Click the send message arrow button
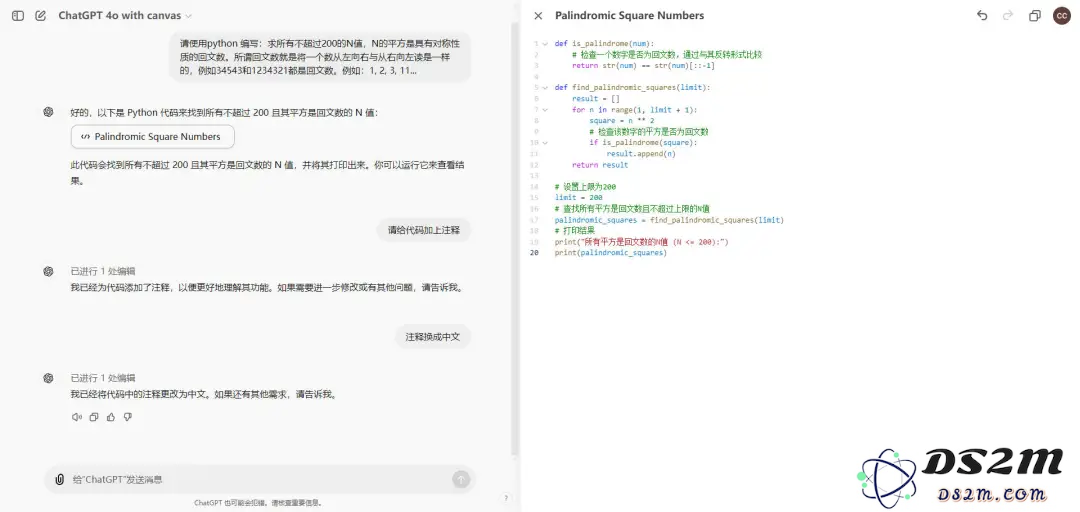The width and height of the screenshot is (1080, 512). pyautogui.click(x=461, y=479)
